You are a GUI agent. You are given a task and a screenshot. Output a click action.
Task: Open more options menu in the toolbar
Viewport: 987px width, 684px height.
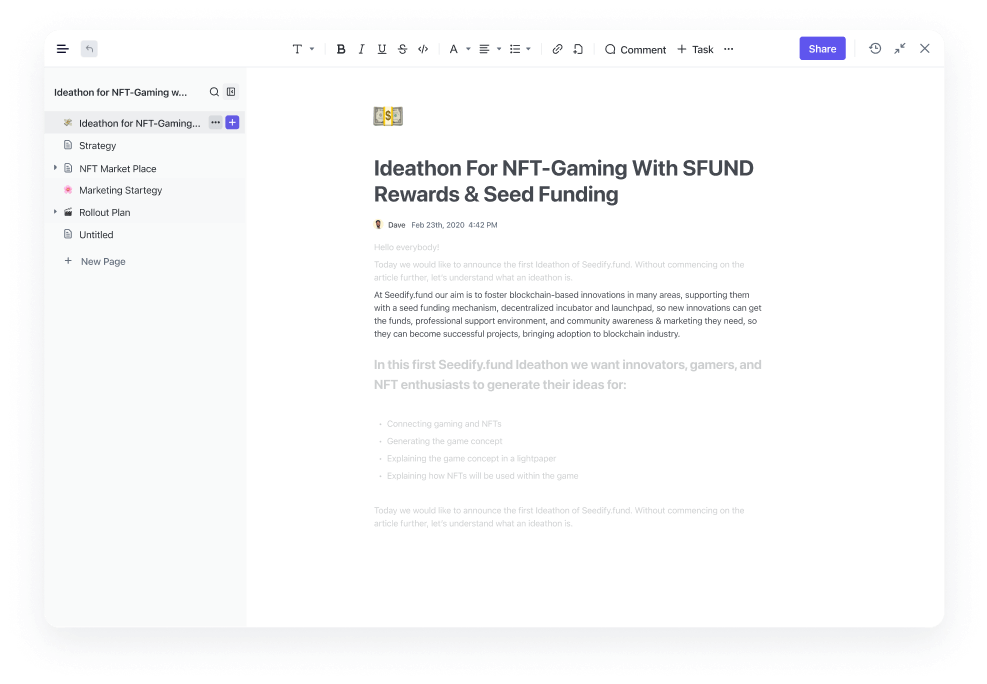[729, 48]
